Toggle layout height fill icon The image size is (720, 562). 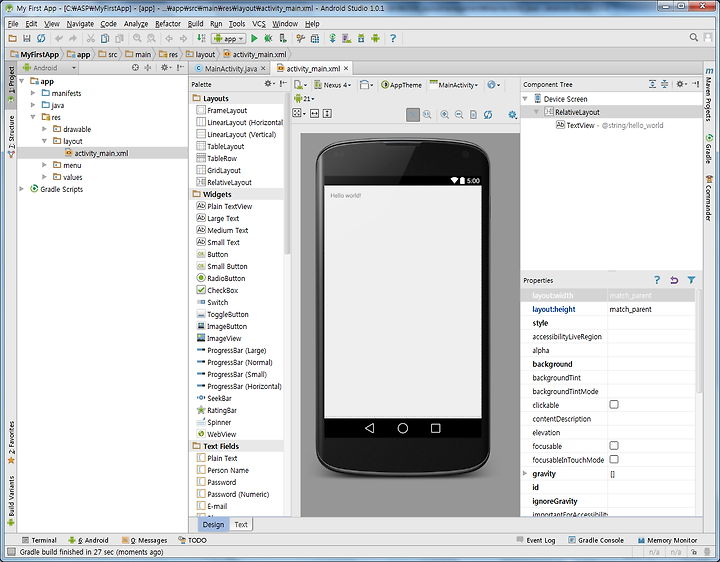click(x=327, y=113)
